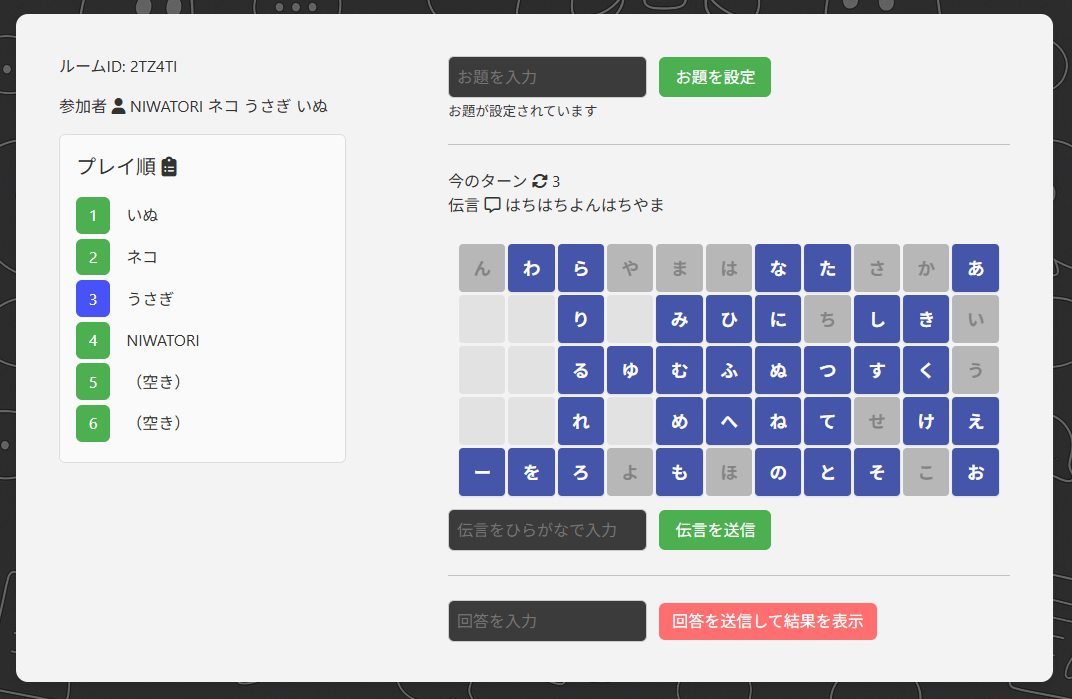Viewport: 1072px width, 699px height.
Task: Click the participant person icon
Action: tap(118, 106)
